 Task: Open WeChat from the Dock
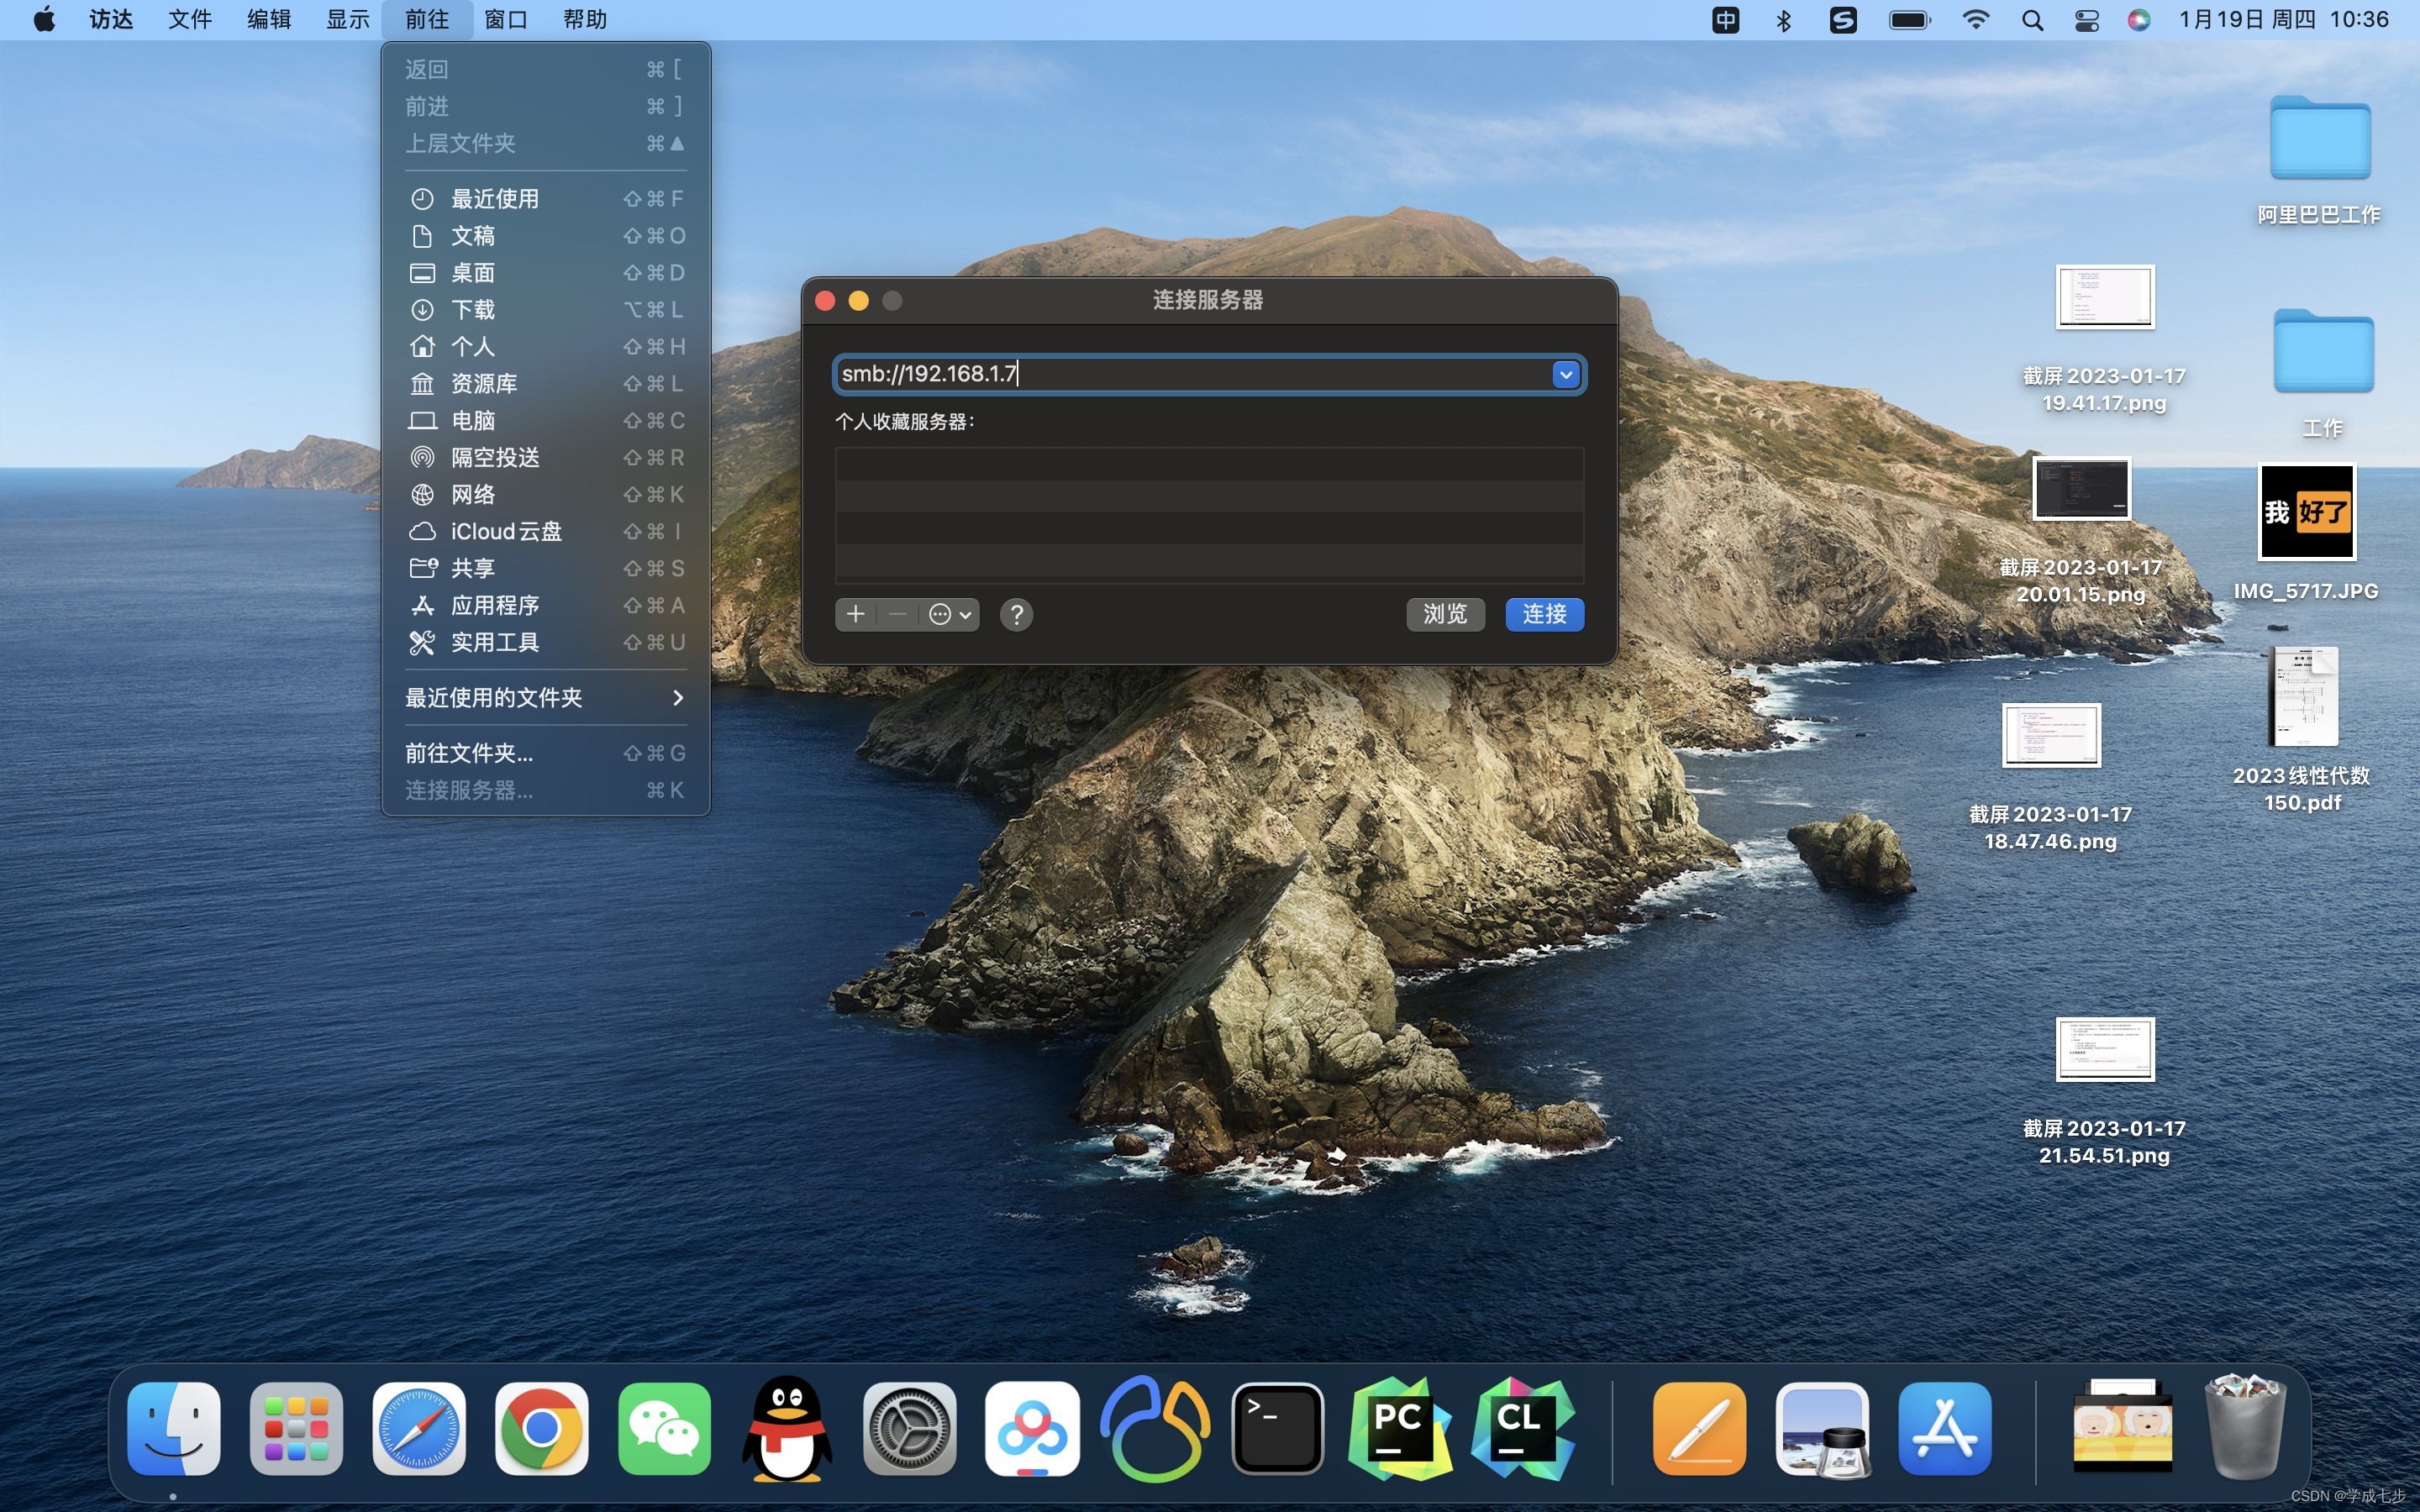click(x=664, y=1428)
